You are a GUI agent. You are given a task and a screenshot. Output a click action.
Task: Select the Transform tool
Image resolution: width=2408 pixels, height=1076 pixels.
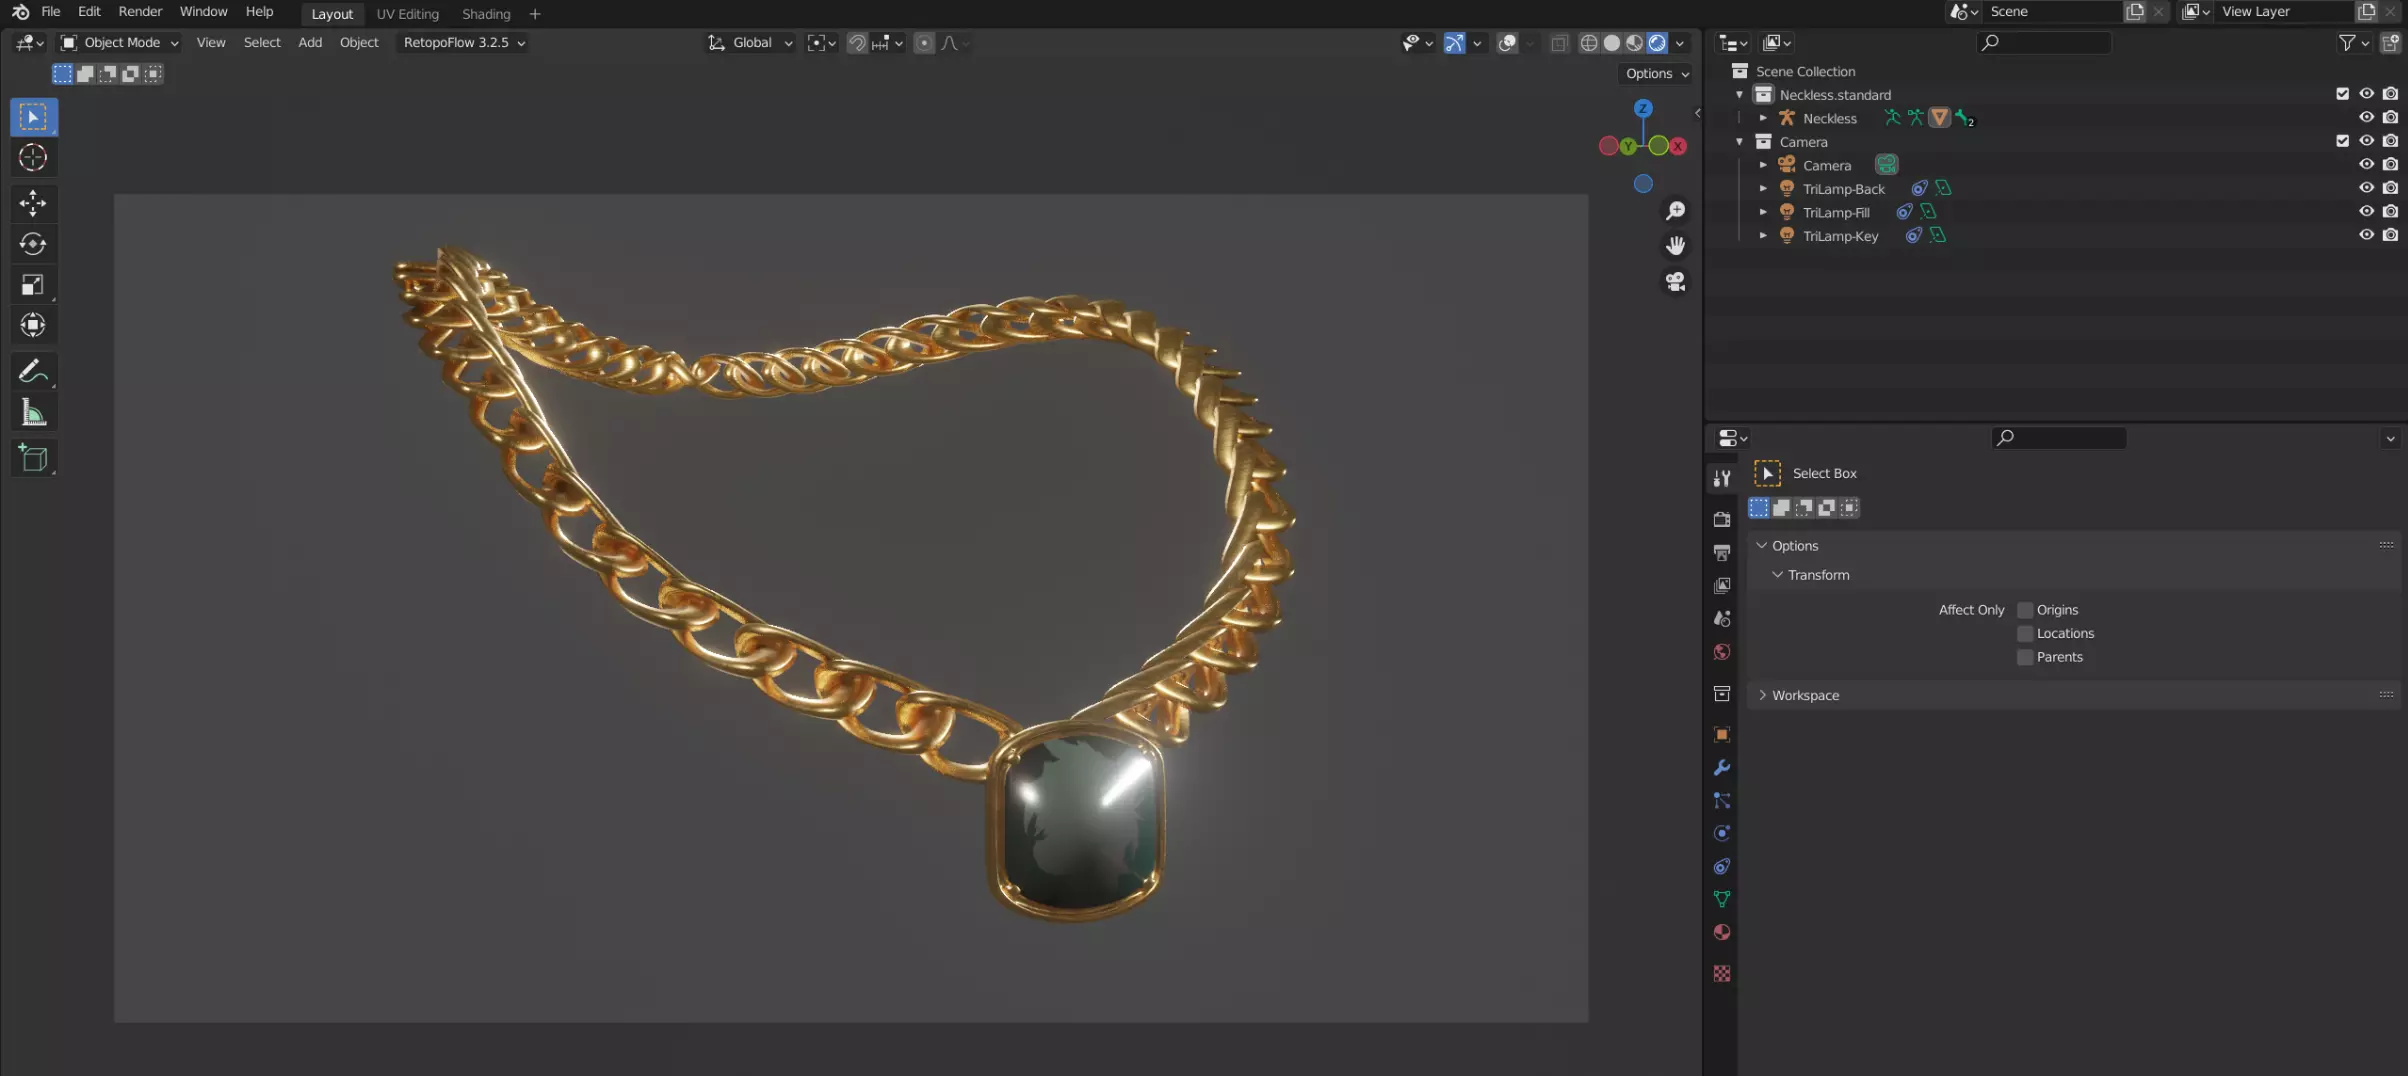(x=33, y=325)
